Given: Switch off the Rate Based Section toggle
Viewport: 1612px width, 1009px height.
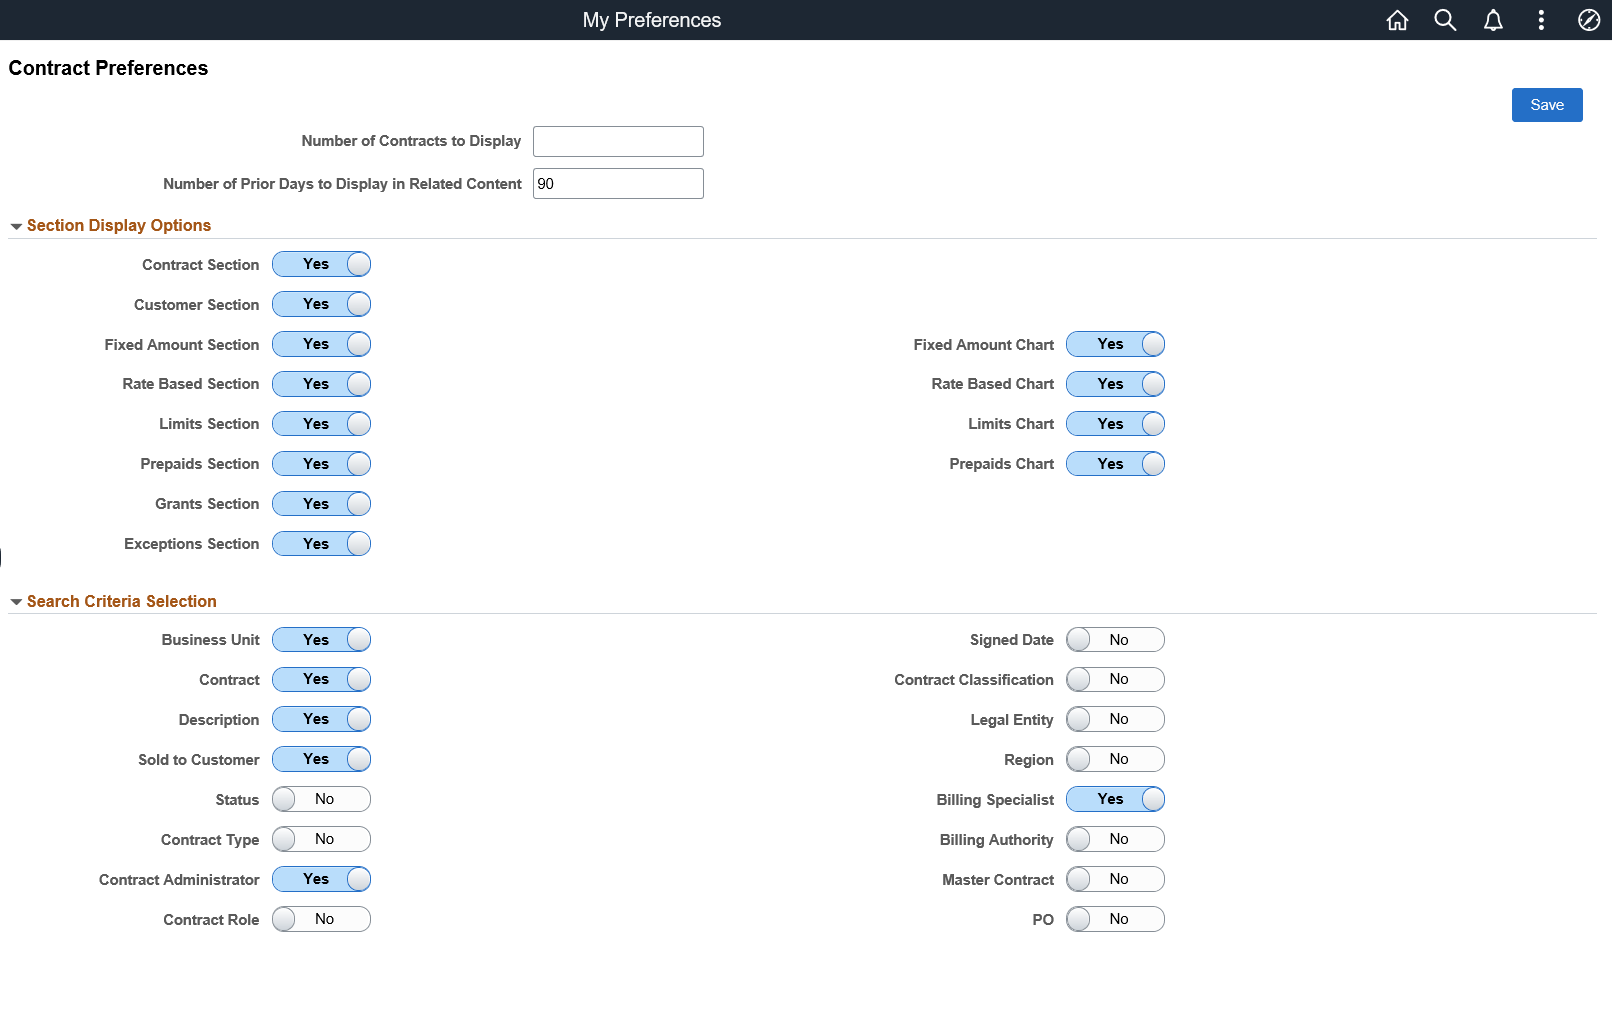Looking at the screenshot, I should [x=321, y=384].
